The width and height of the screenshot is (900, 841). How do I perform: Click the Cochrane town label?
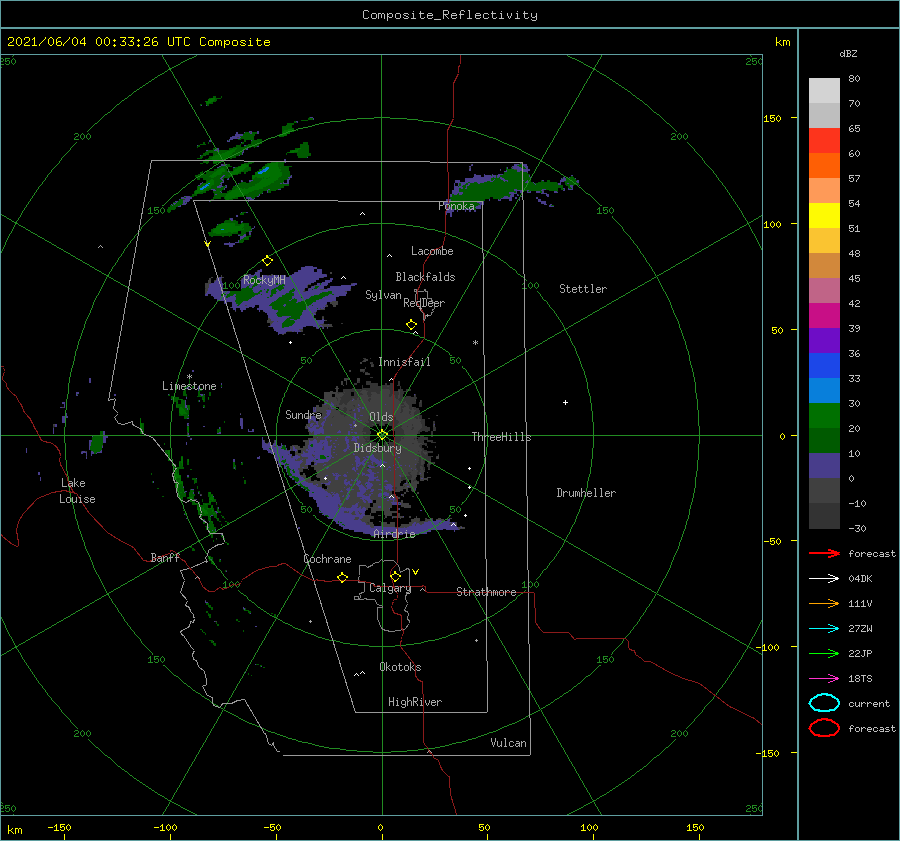coord(327,559)
